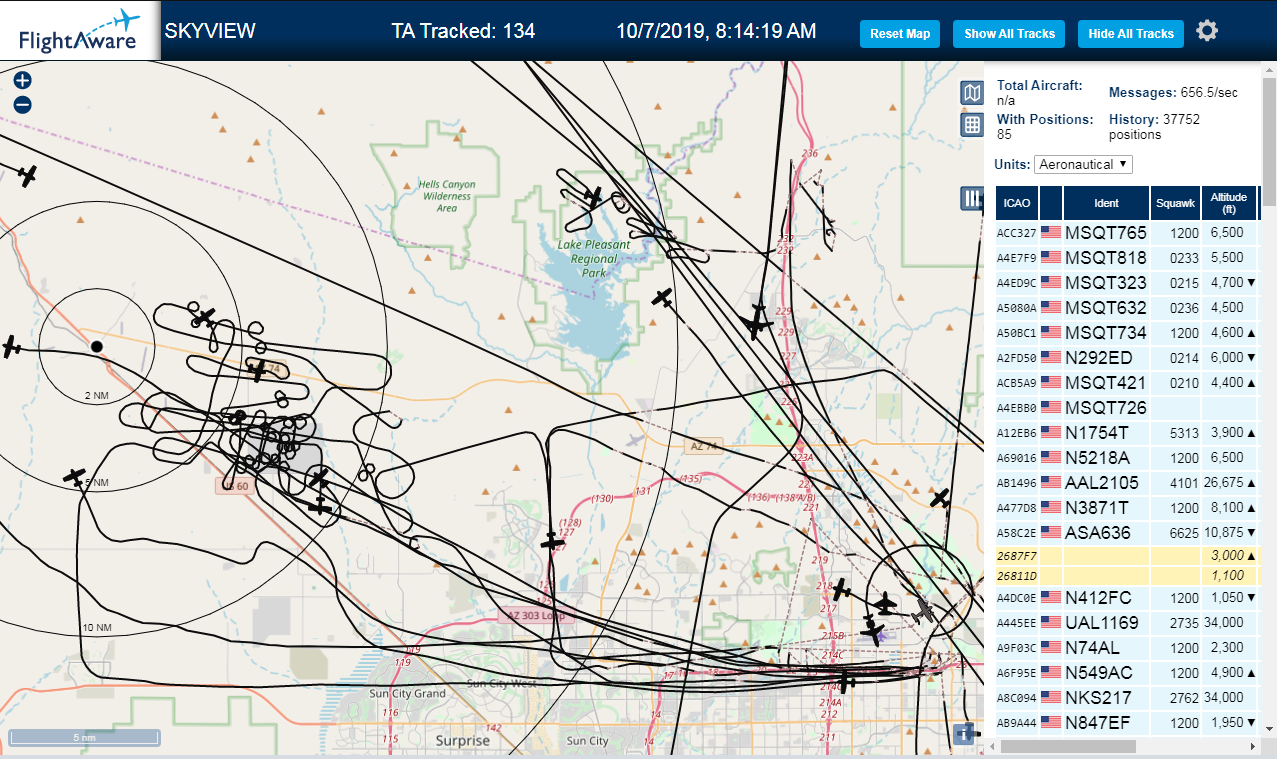Select the MSQT765 aircraft row

(x=1126, y=233)
